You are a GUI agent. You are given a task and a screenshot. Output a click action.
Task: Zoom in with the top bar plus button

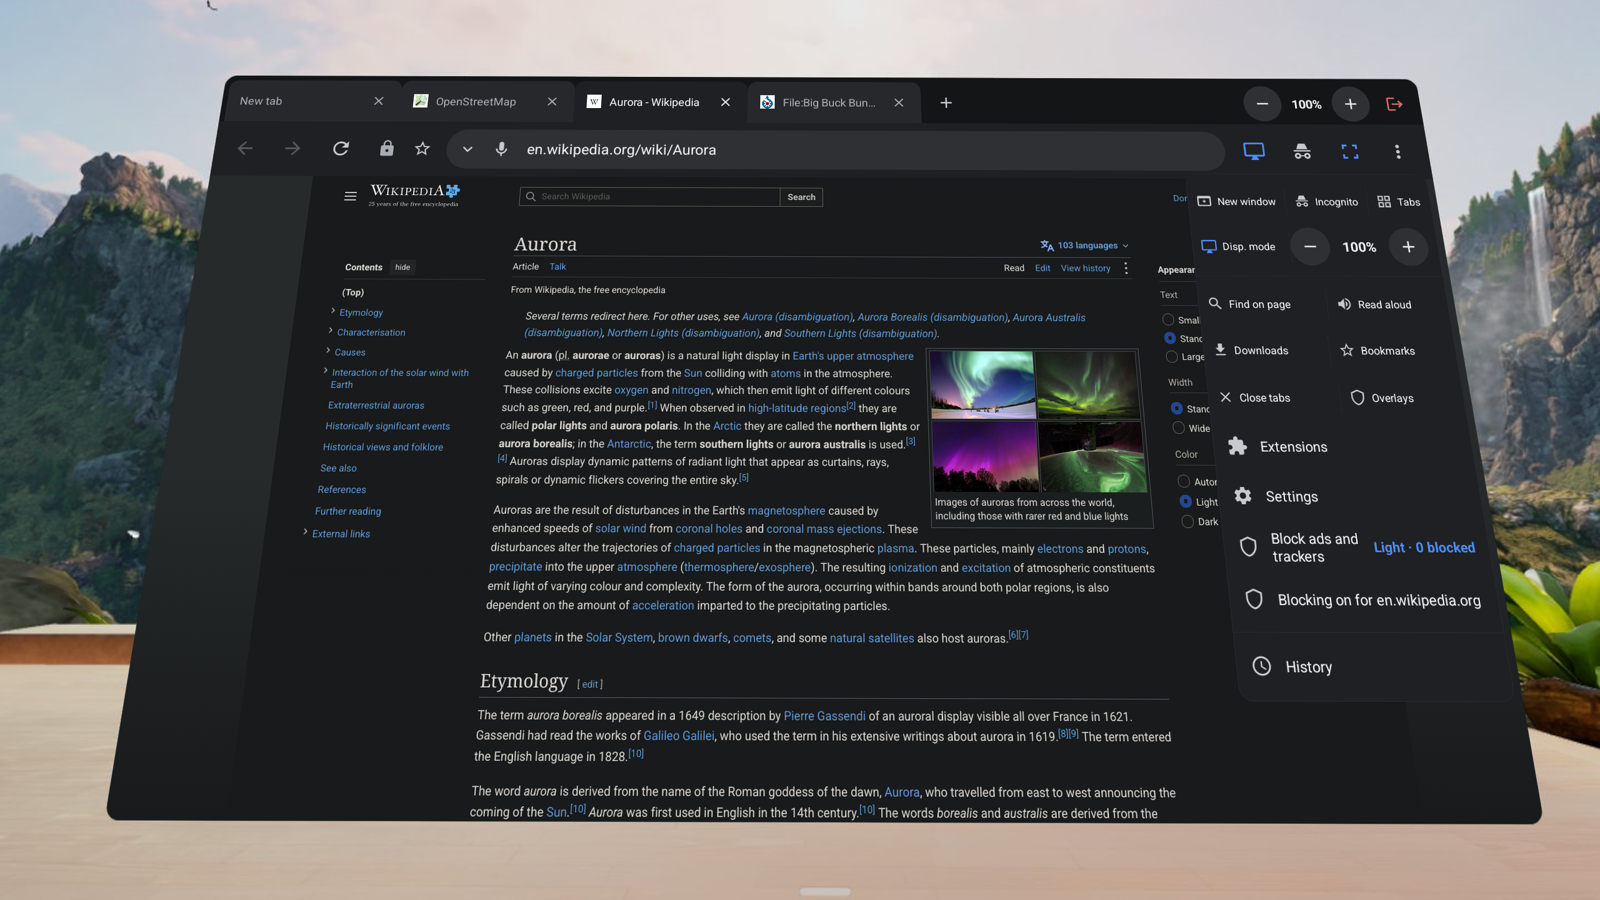[1350, 104]
